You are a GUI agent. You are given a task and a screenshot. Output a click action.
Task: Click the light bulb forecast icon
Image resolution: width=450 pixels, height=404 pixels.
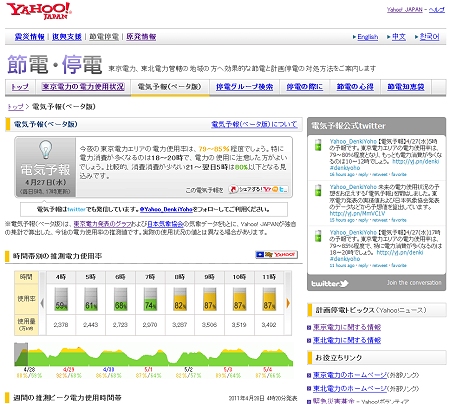(45, 150)
